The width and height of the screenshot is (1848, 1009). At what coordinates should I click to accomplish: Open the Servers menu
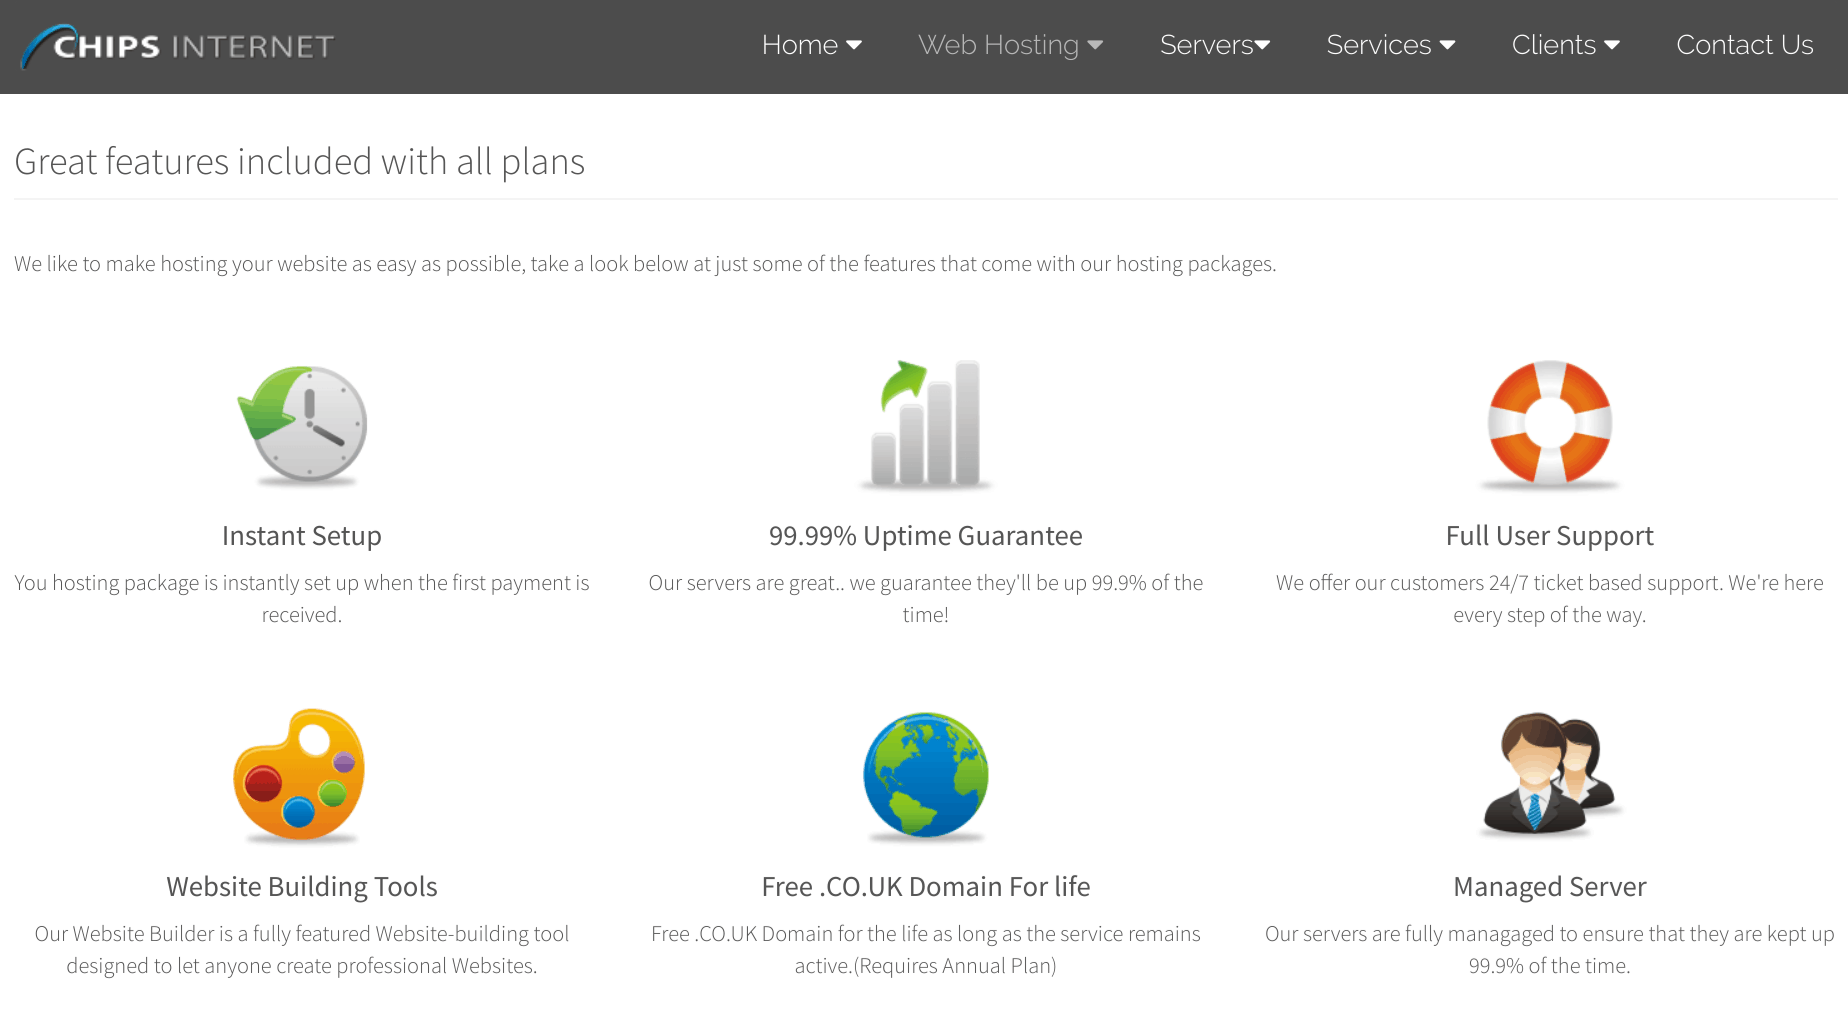click(x=1215, y=45)
